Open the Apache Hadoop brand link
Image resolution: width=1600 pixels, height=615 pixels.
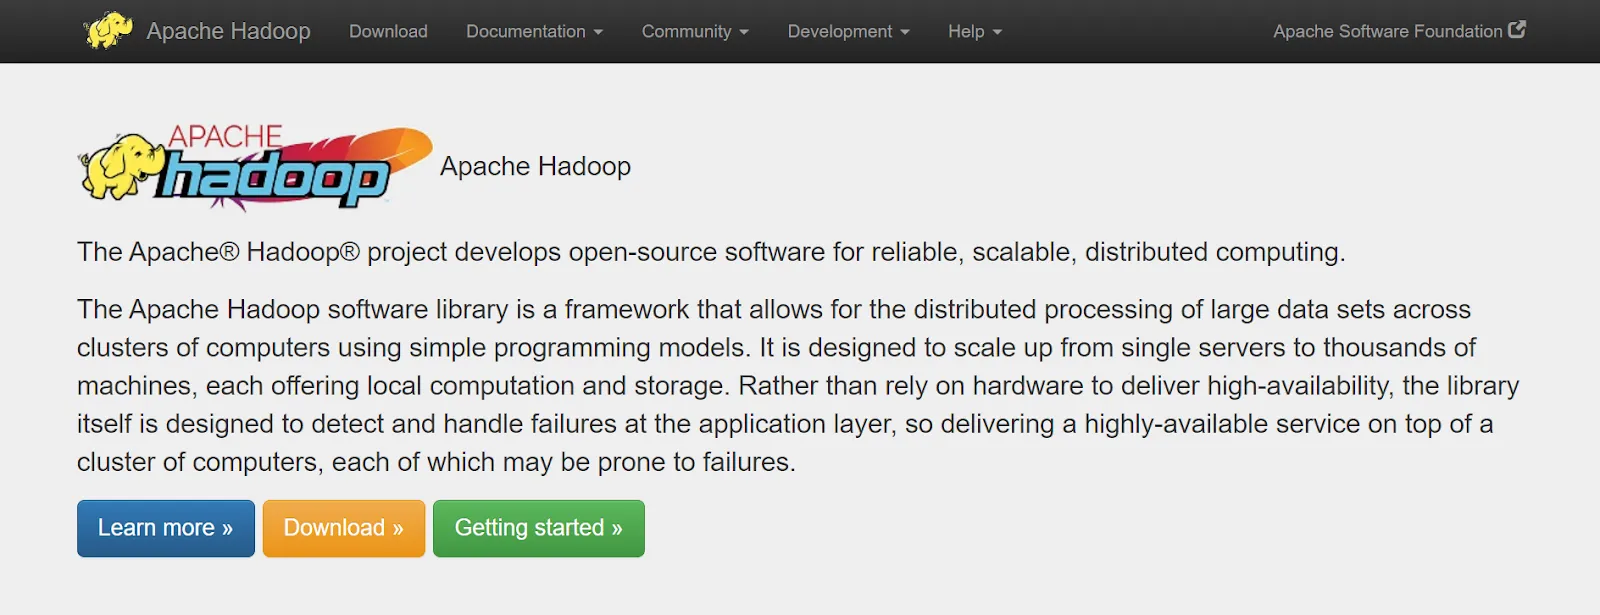pyautogui.click(x=228, y=31)
